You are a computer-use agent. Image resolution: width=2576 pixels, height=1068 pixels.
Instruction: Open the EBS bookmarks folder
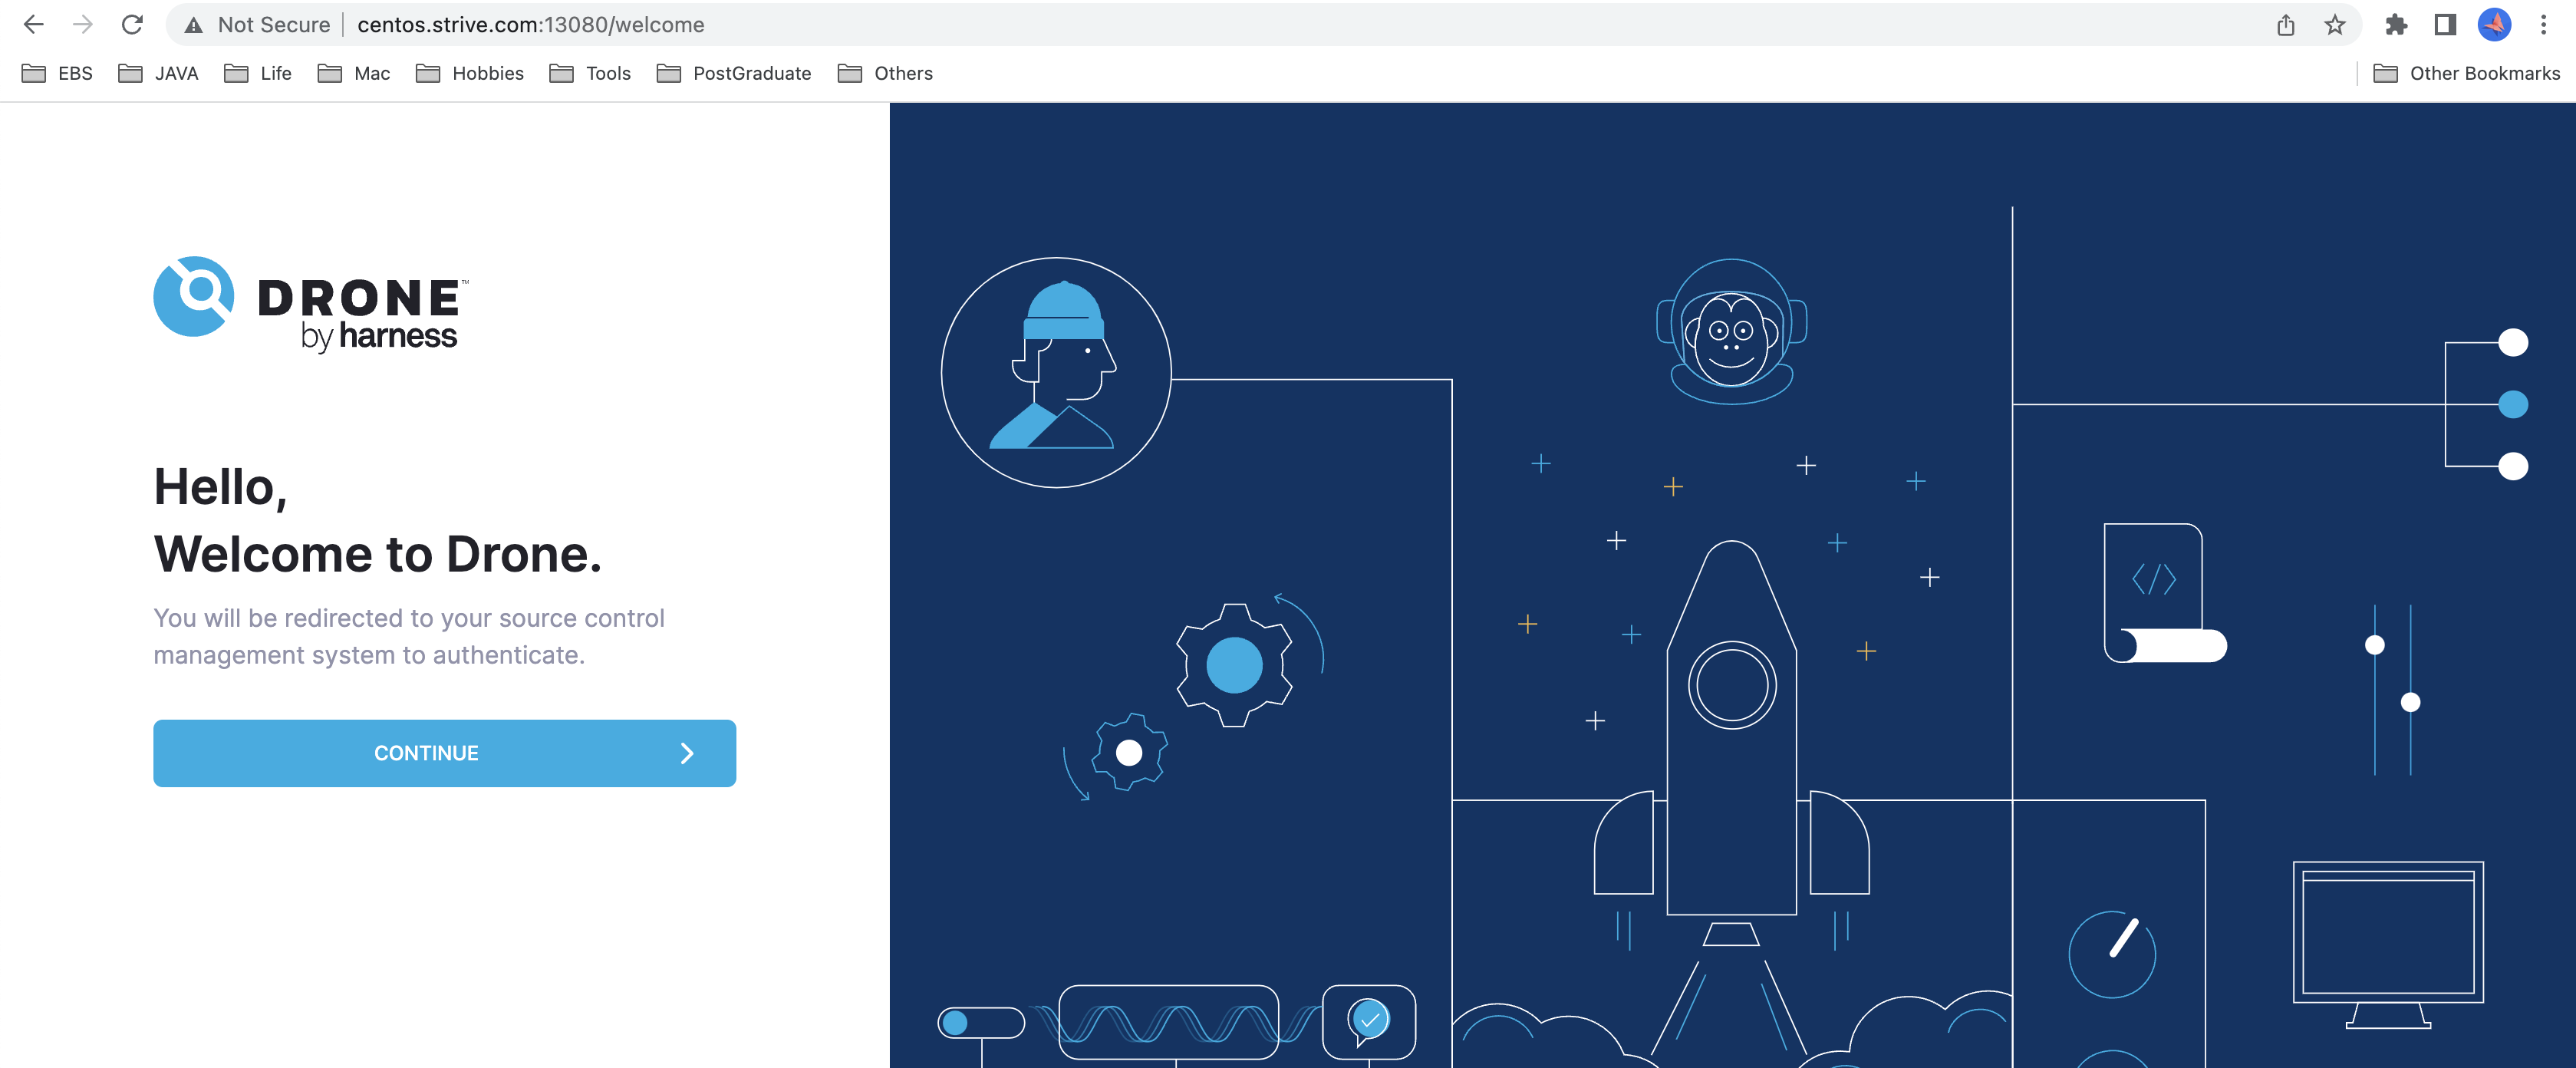point(58,74)
